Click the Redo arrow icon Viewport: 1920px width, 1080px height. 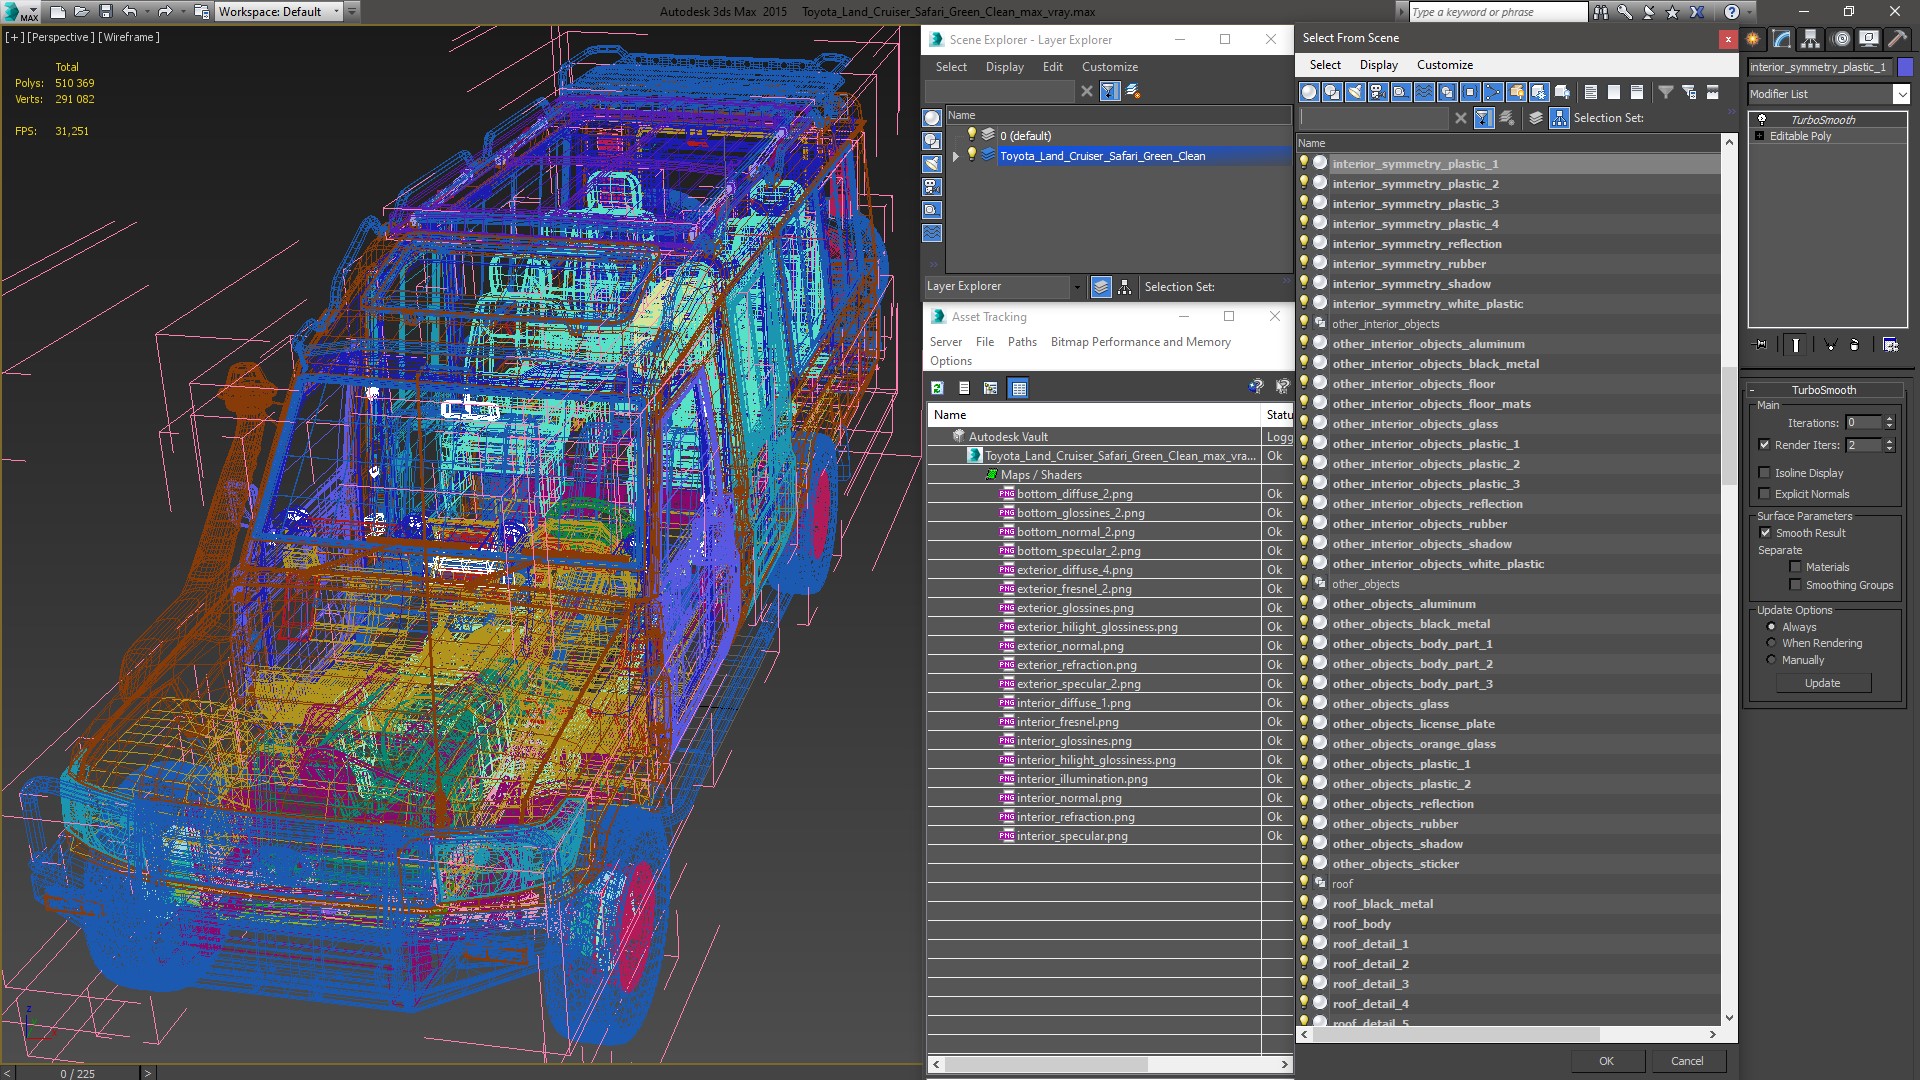(x=166, y=12)
